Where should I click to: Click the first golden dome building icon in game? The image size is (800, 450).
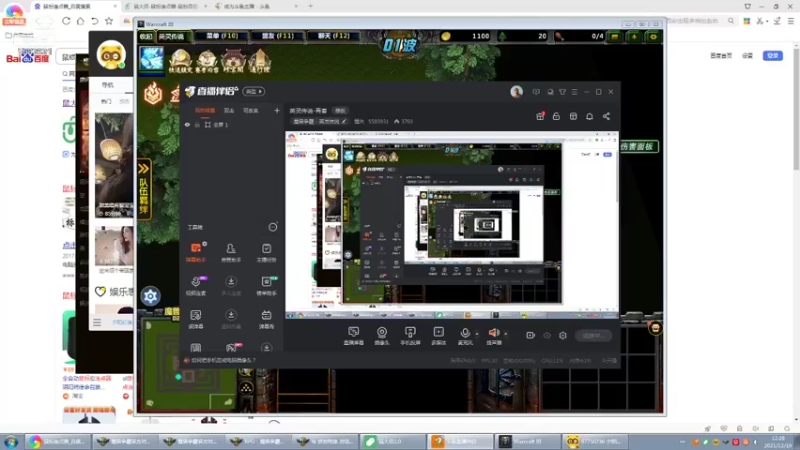(181, 61)
